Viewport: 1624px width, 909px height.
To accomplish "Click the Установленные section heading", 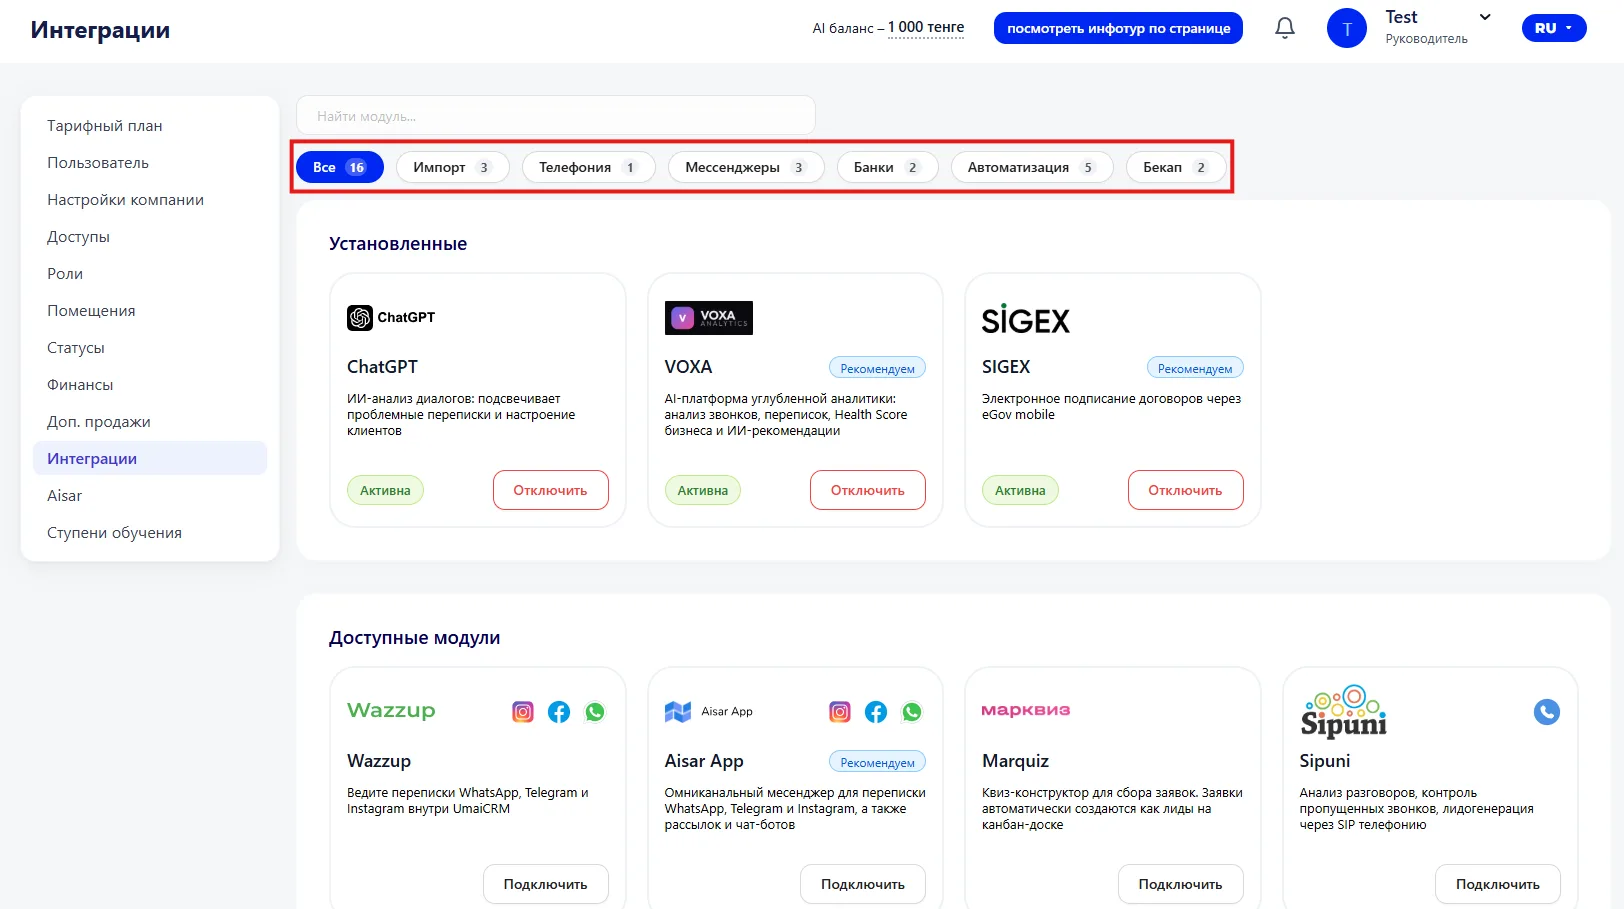I will point(398,244).
